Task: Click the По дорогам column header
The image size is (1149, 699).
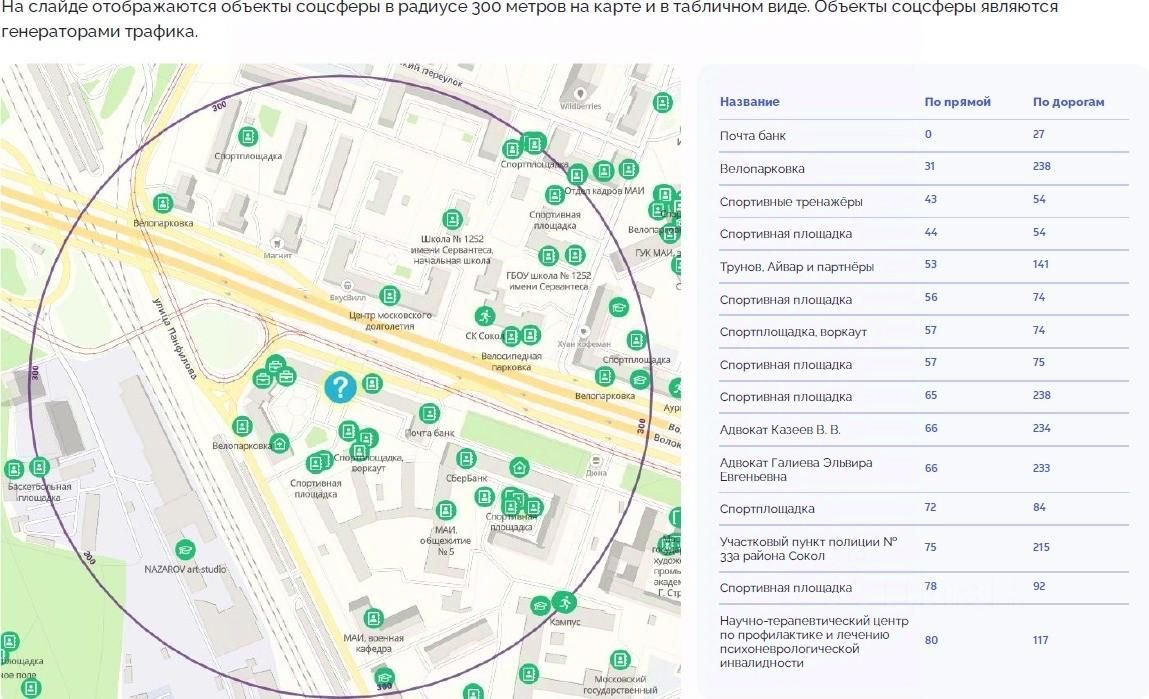Action: tap(1068, 102)
